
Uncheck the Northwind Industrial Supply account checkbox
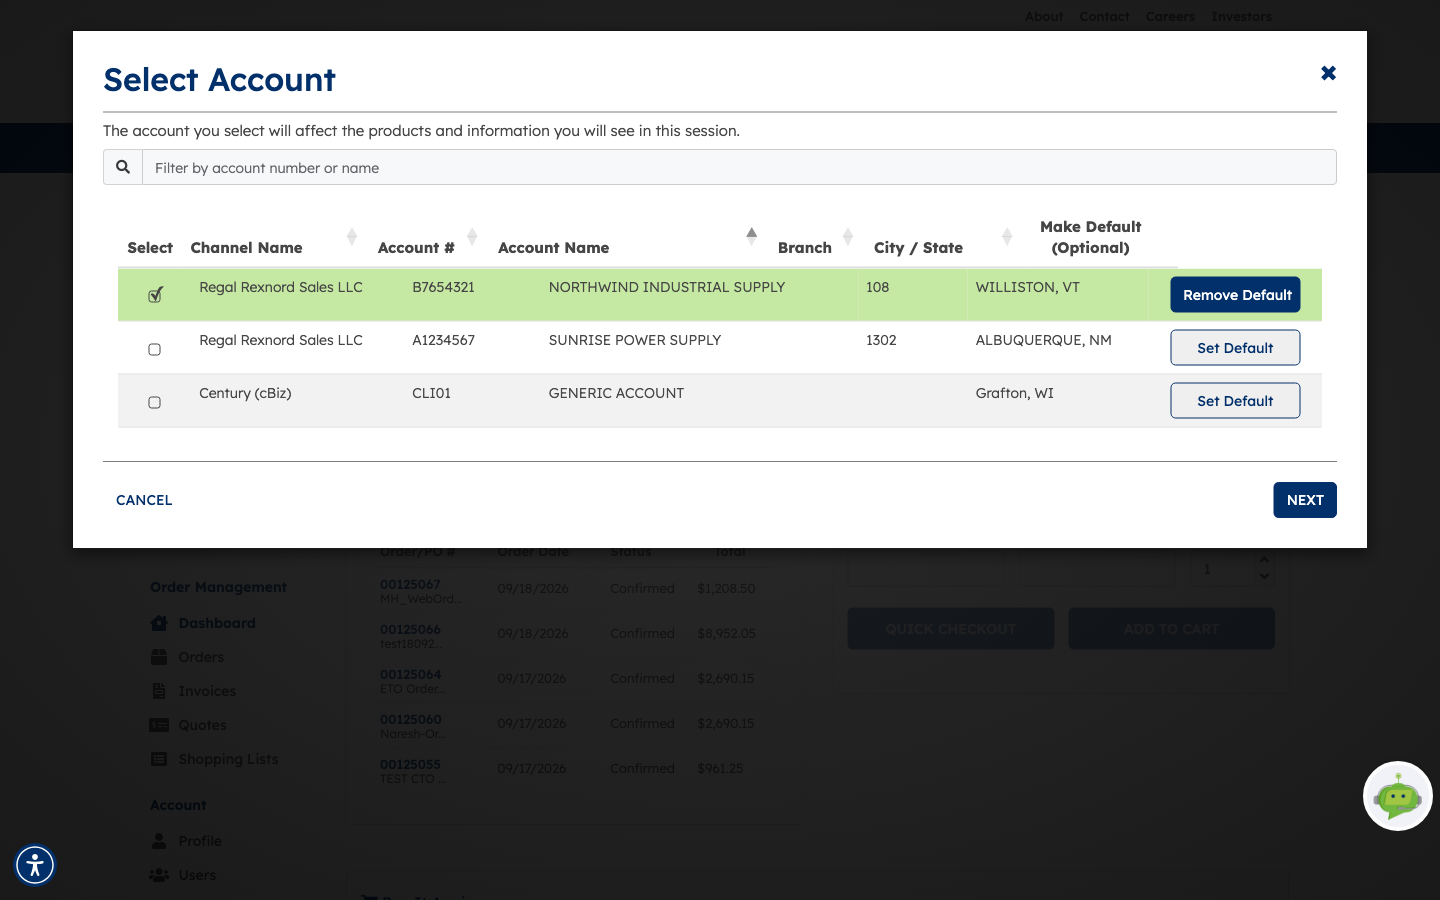point(155,295)
